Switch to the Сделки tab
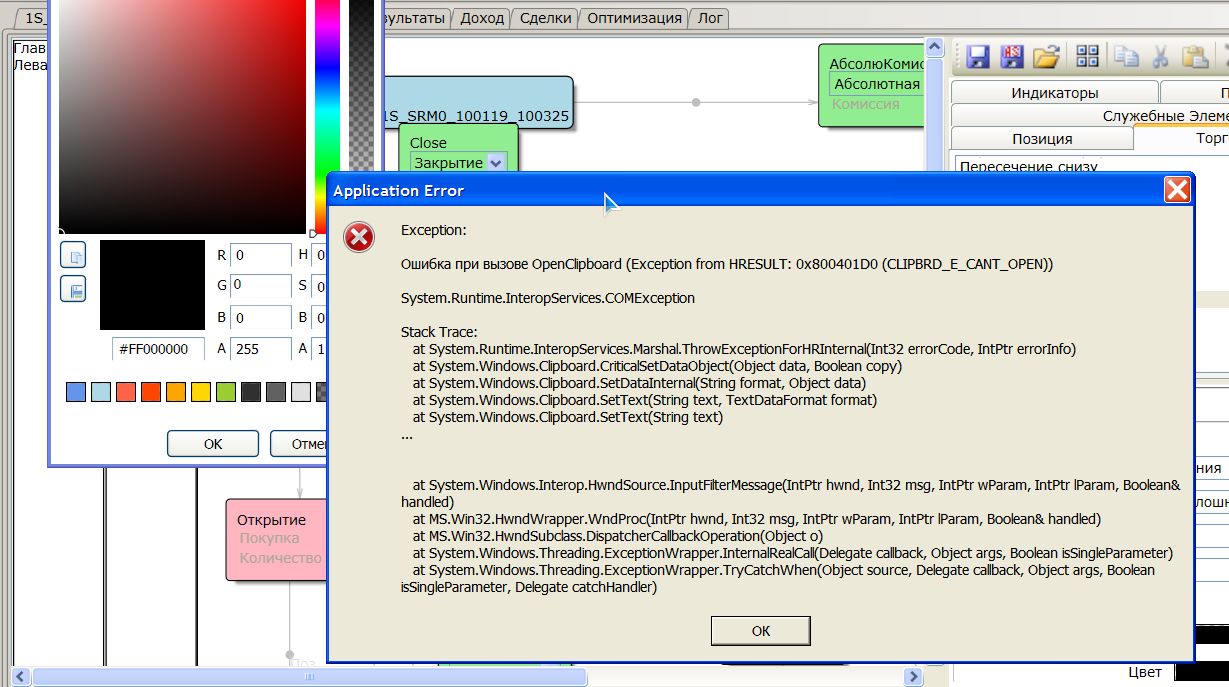This screenshot has height=687, width=1229. coord(547,18)
